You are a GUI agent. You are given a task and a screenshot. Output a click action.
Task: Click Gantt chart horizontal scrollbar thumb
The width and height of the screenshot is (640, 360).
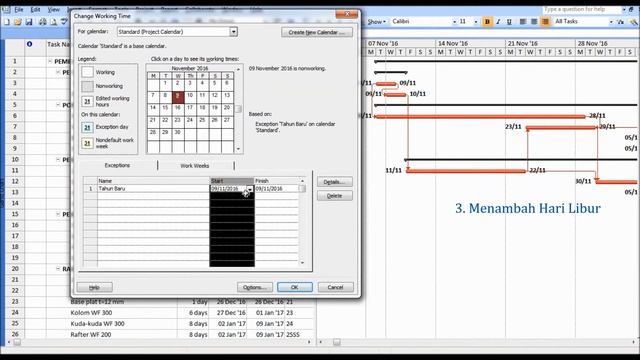pos(336,342)
